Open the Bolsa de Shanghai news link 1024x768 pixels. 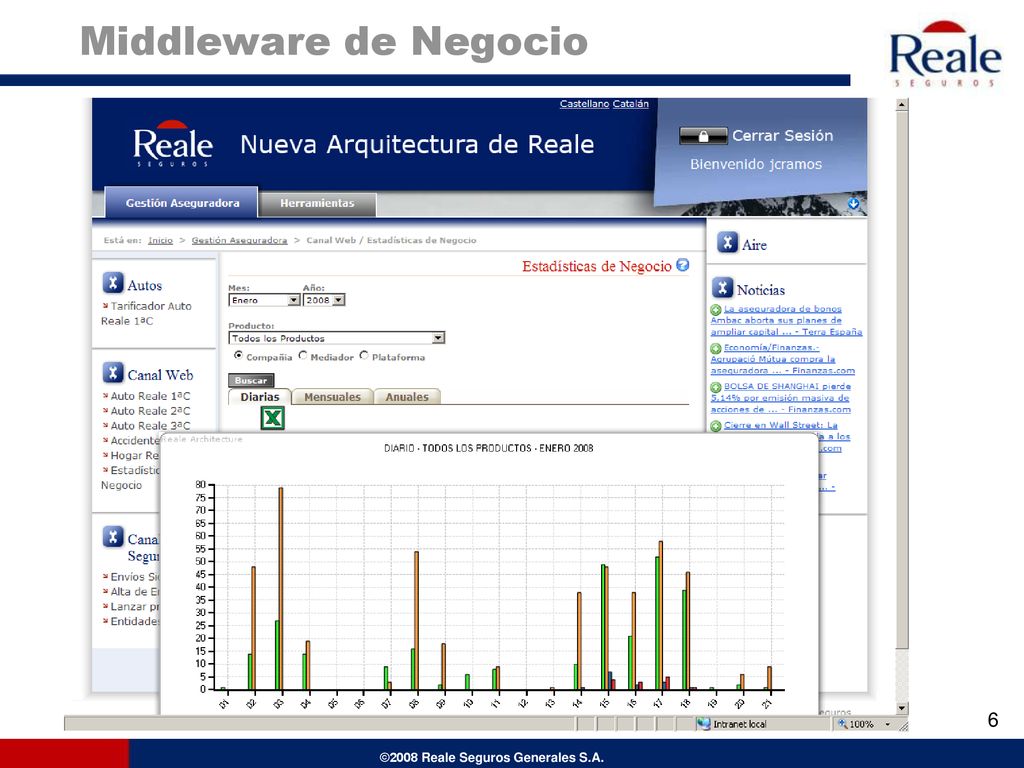point(781,398)
